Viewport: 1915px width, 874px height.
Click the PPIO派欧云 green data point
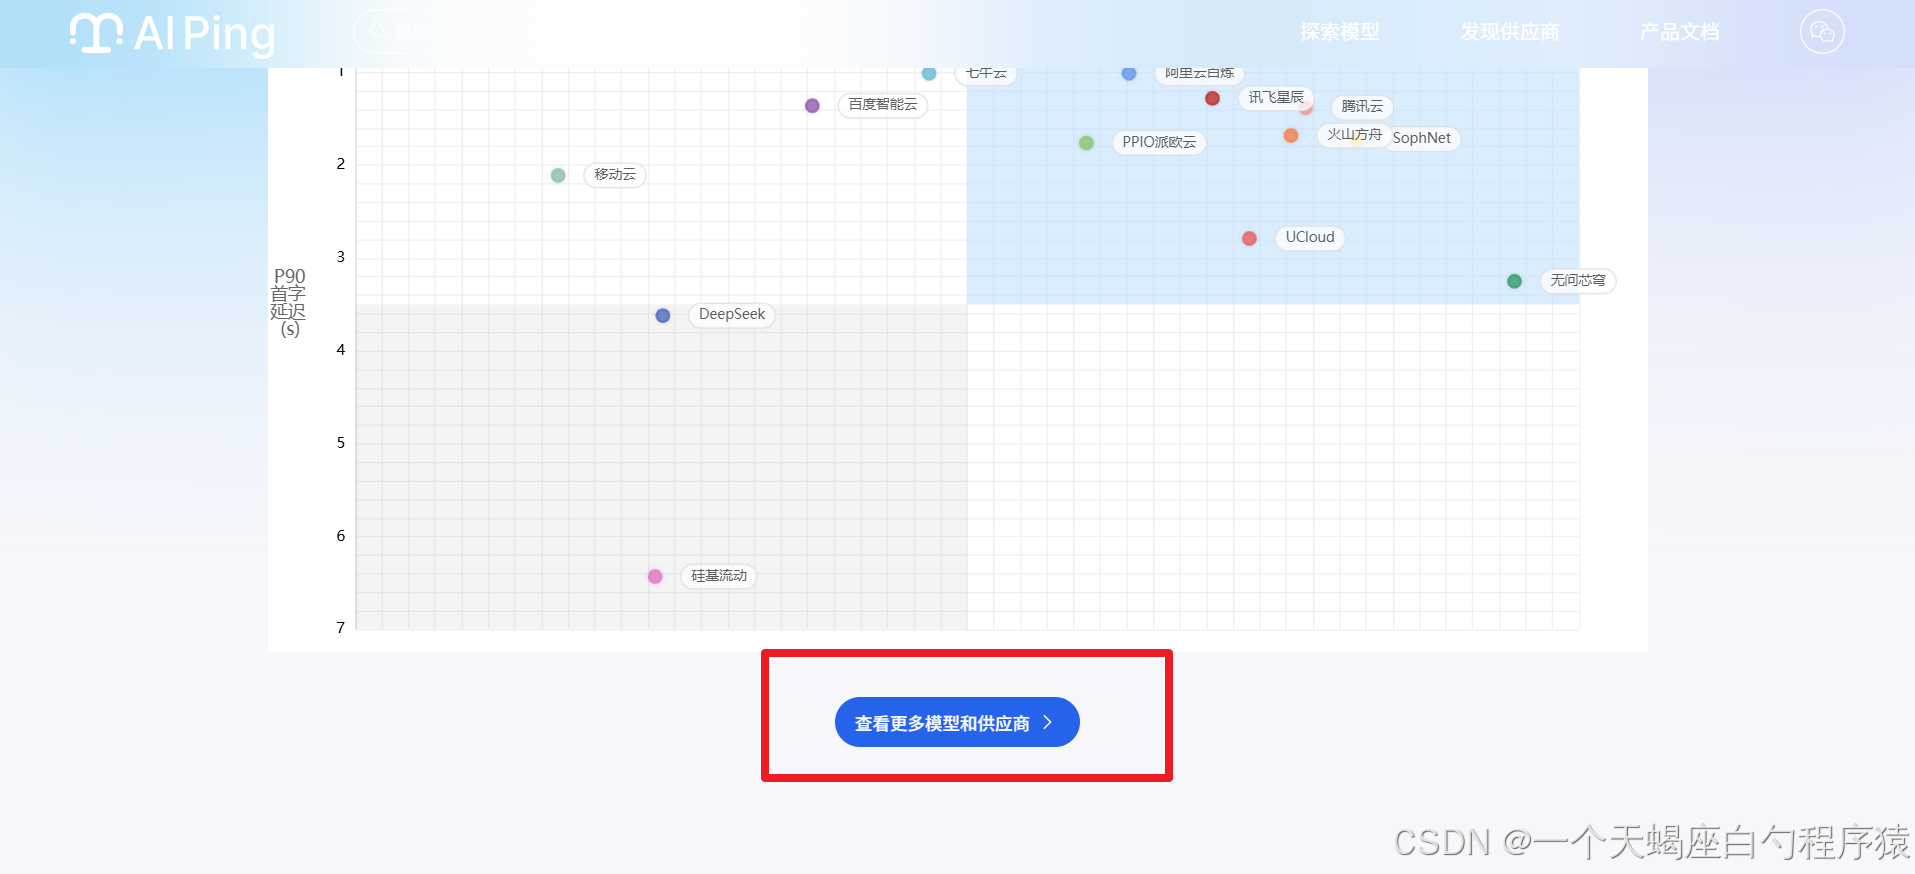coord(1086,143)
